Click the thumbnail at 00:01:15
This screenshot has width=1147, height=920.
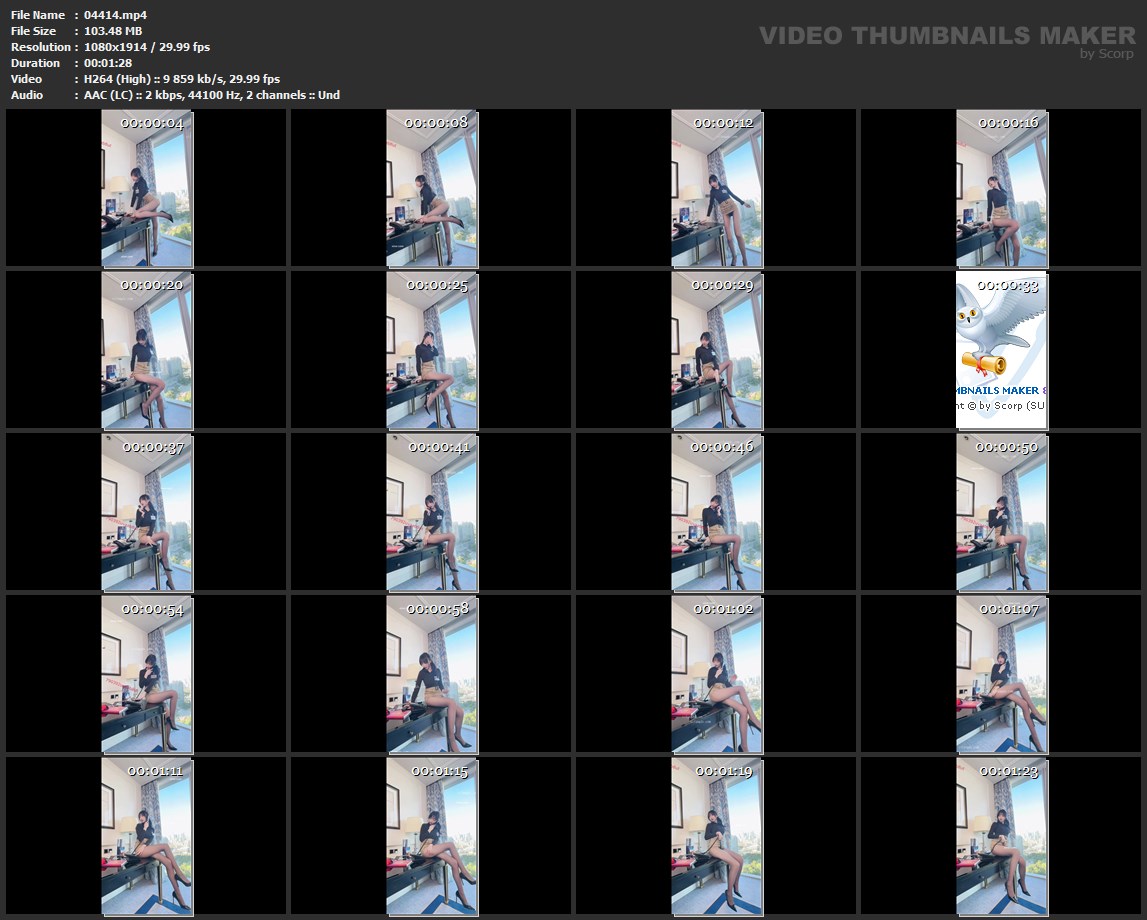coord(432,837)
